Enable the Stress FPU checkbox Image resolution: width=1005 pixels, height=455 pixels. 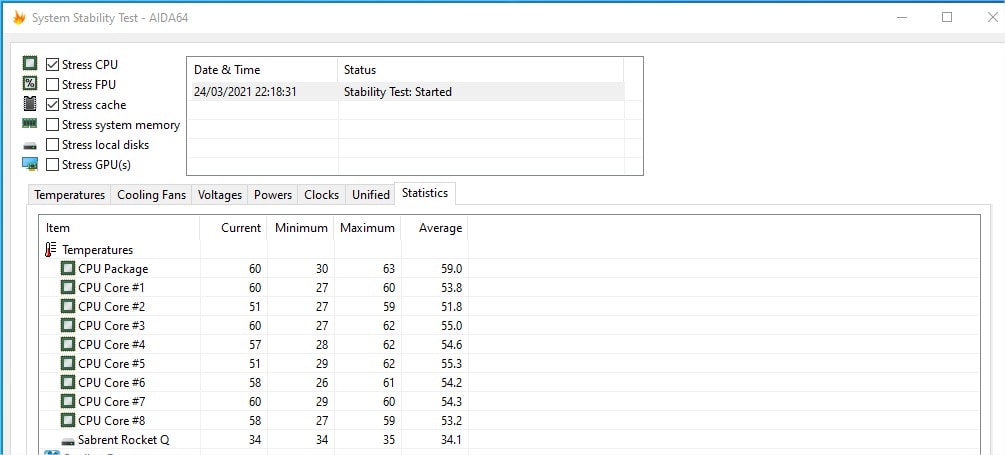coord(53,85)
